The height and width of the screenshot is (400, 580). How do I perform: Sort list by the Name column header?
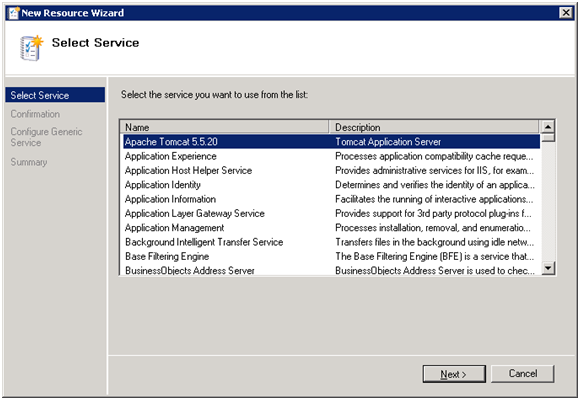click(x=225, y=127)
